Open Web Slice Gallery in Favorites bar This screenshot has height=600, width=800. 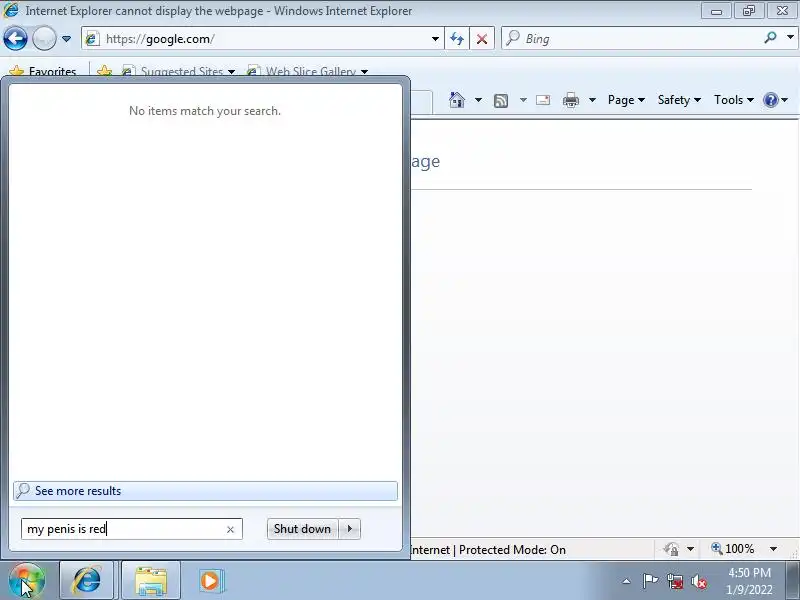point(307,71)
